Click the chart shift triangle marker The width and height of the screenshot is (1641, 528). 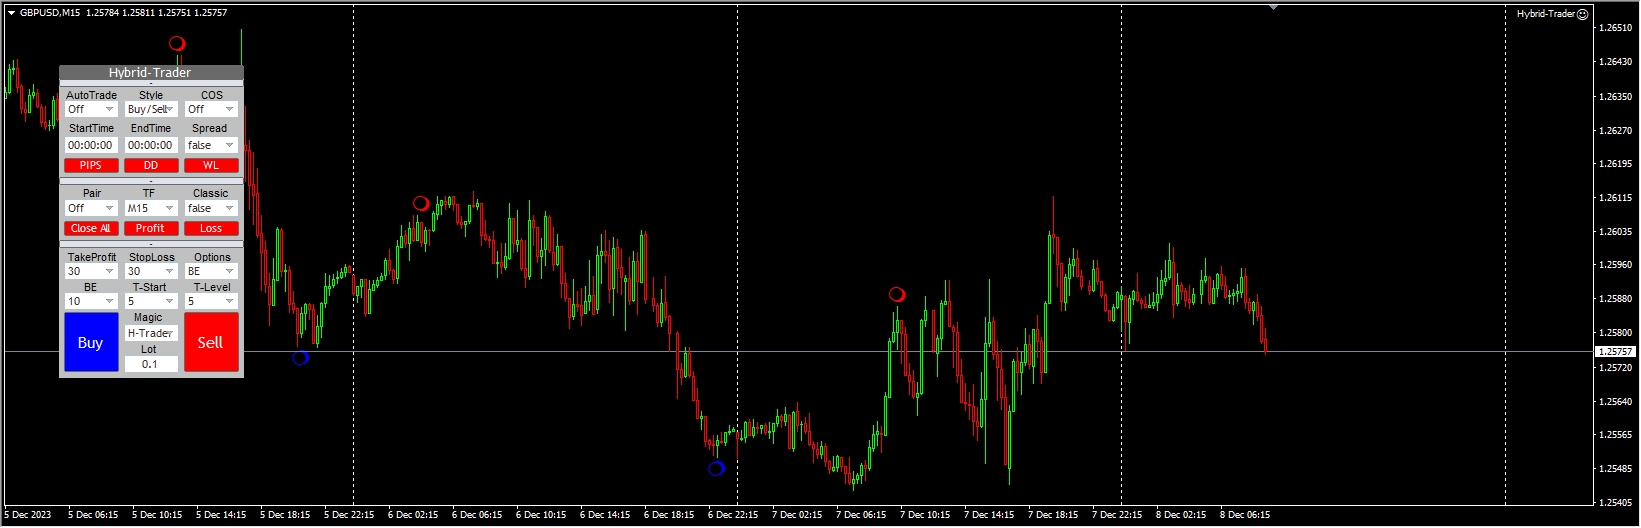click(1273, 7)
